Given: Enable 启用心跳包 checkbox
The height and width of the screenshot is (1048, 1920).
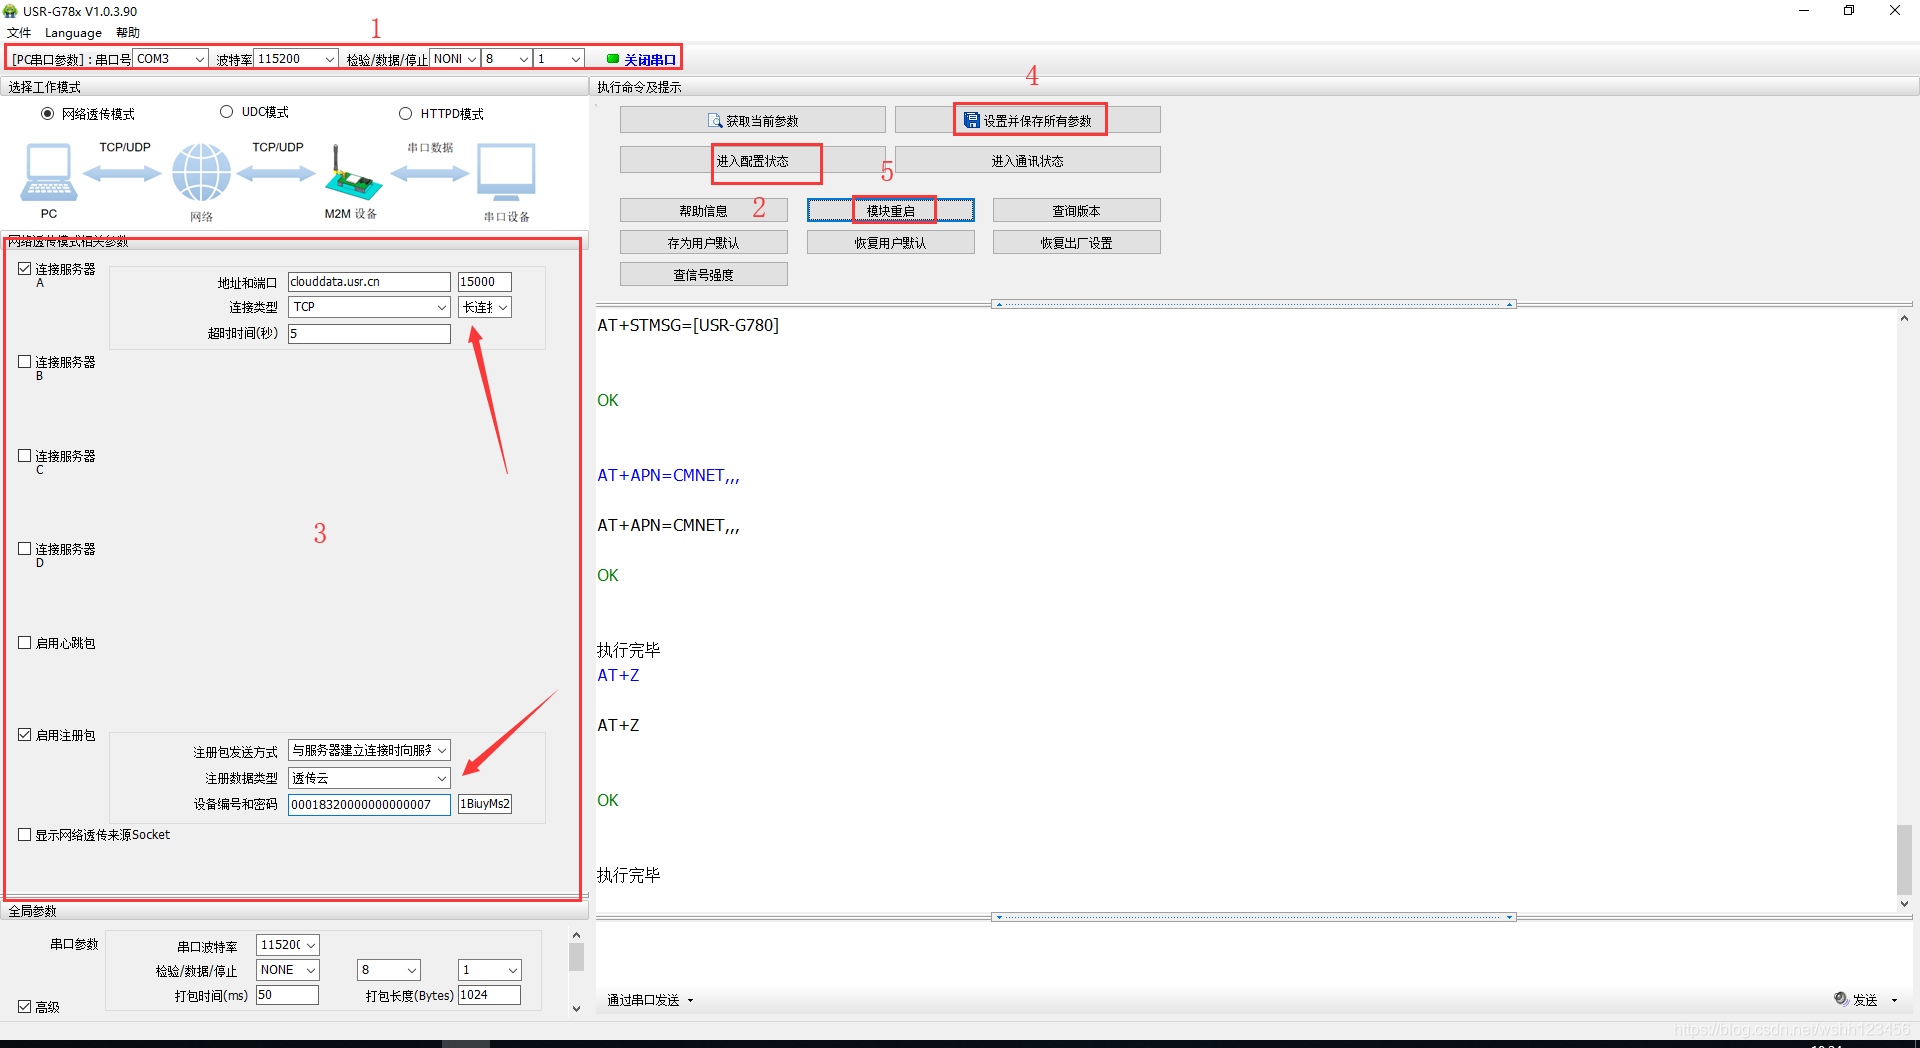Looking at the screenshot, I should pos(25,642).
